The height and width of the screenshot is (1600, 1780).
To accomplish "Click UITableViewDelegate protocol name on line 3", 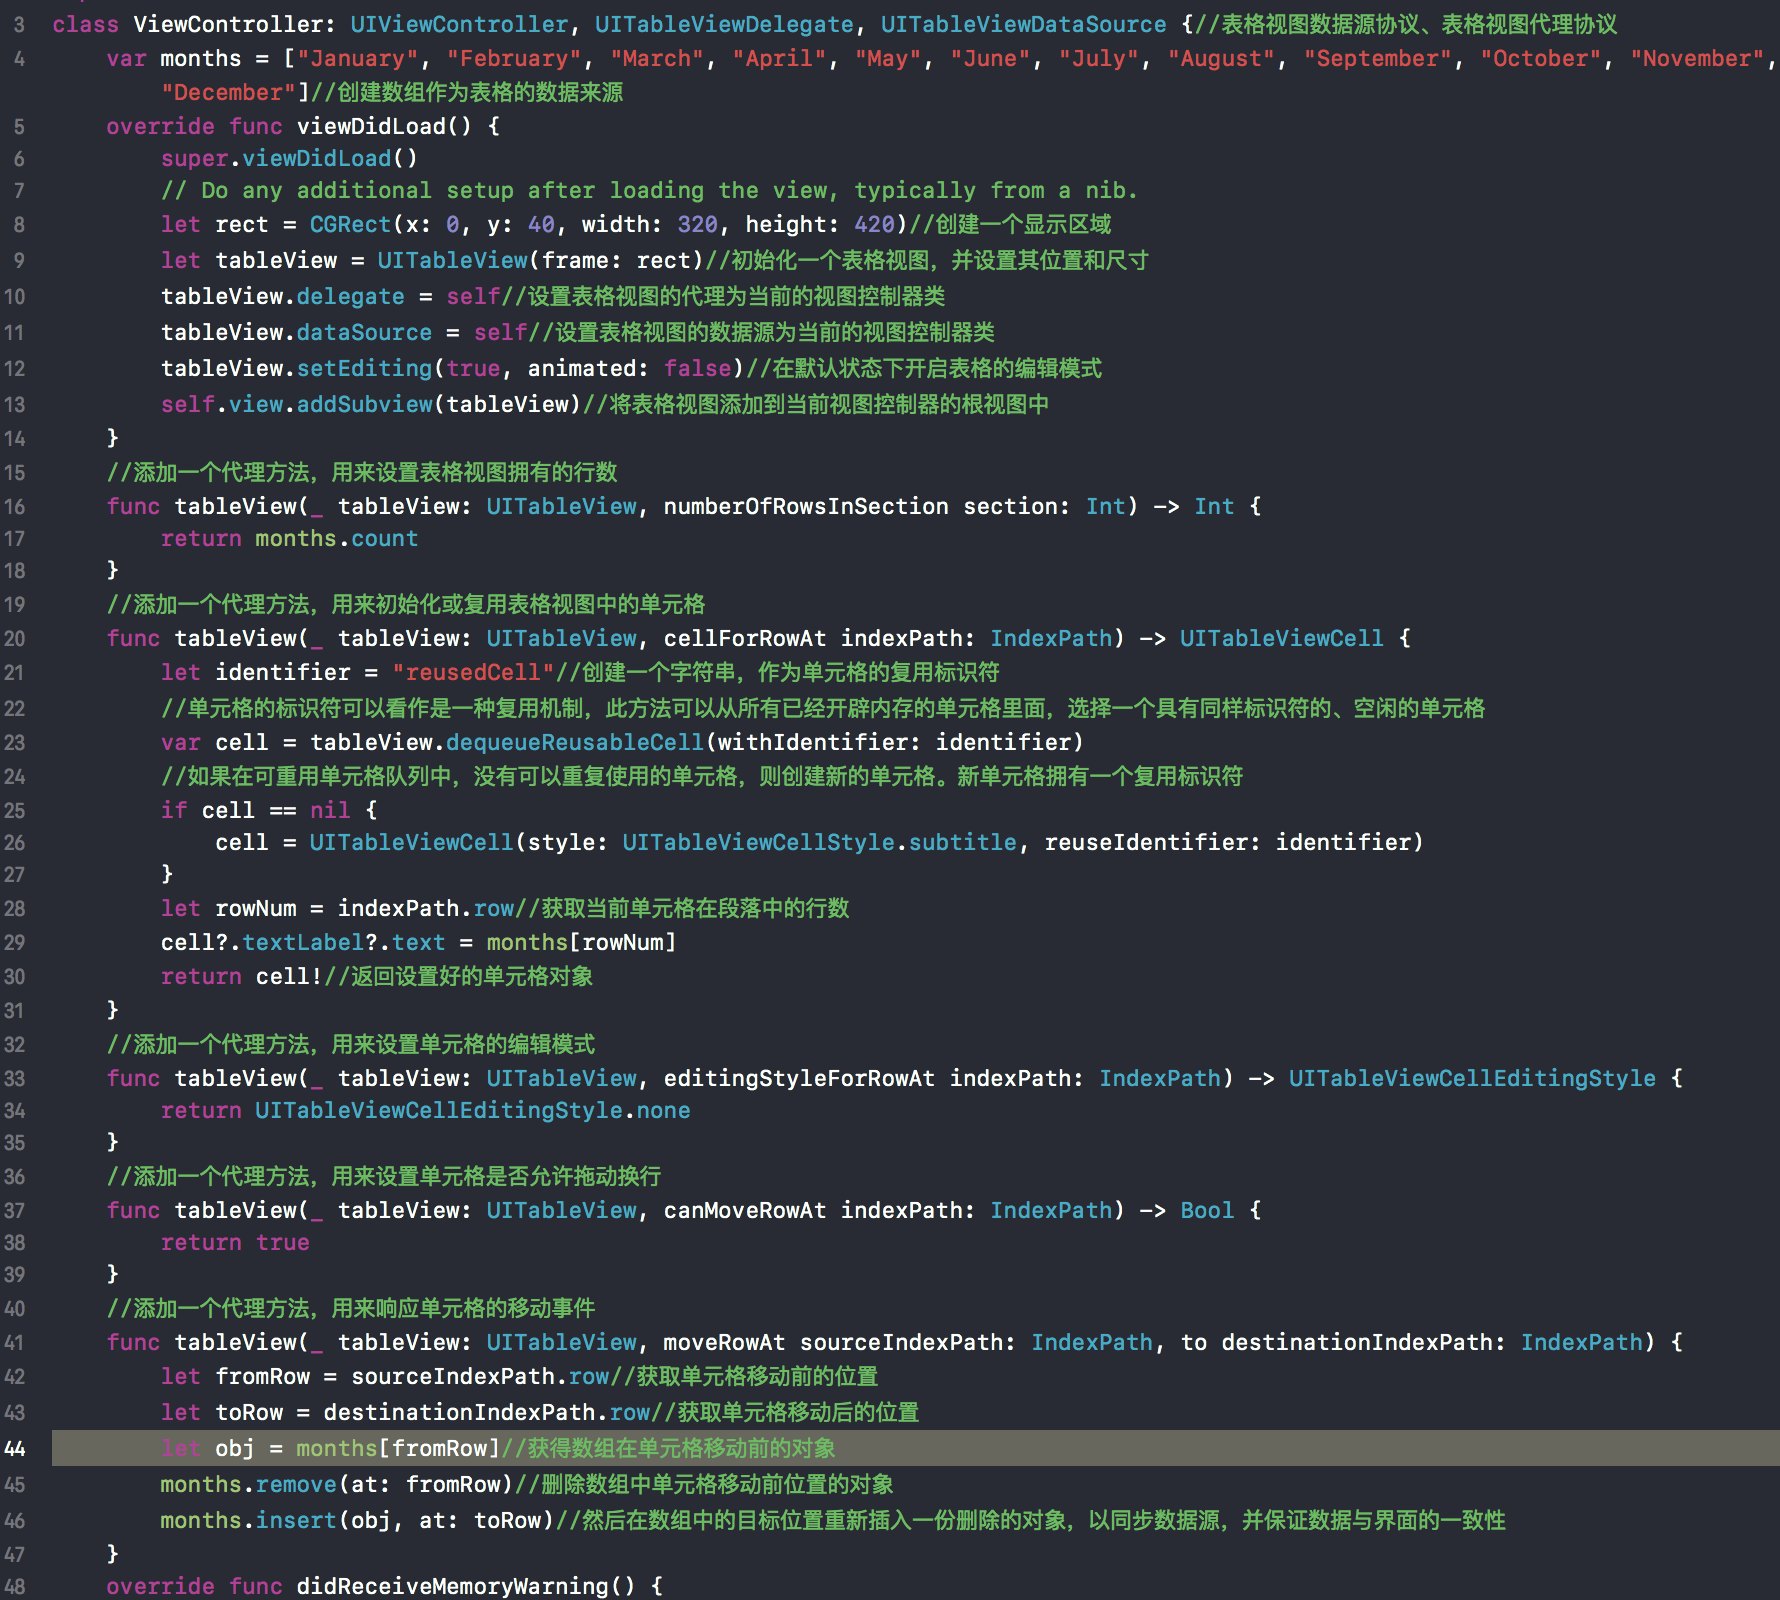I will pyautogui.click(x=724, y=24).
